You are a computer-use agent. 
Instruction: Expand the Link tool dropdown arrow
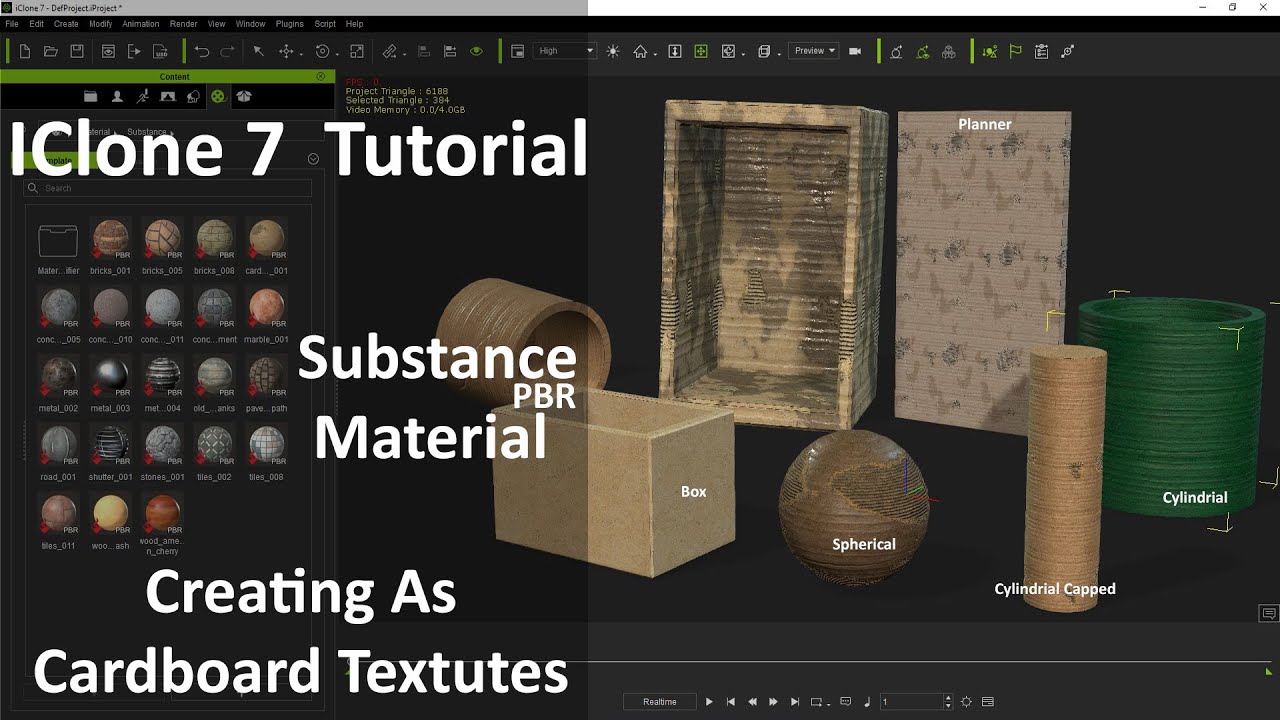(x=405, y=54)
